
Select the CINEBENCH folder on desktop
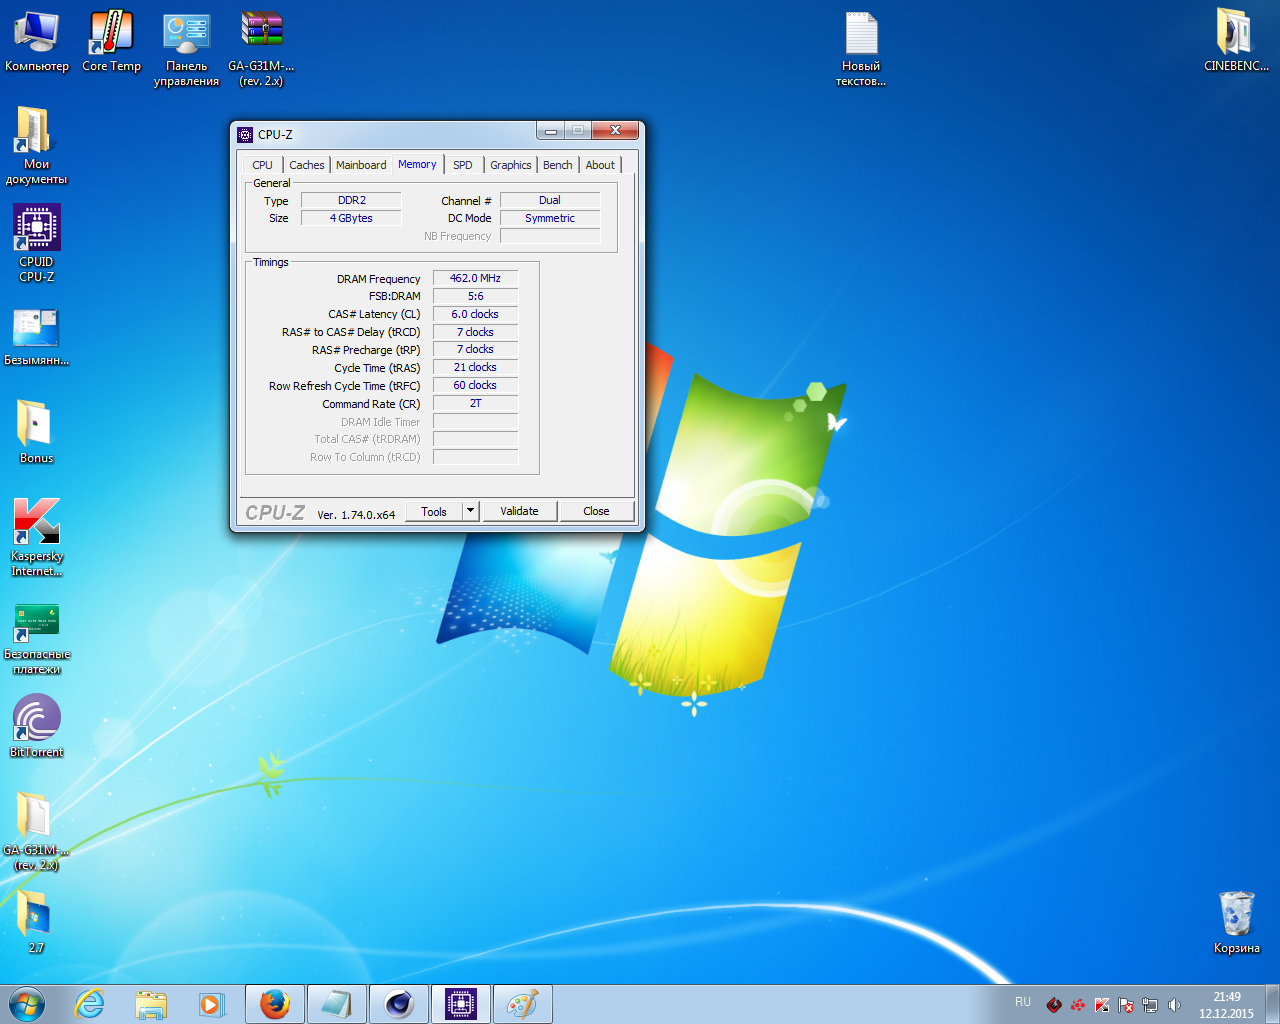tap(1236, 42)
